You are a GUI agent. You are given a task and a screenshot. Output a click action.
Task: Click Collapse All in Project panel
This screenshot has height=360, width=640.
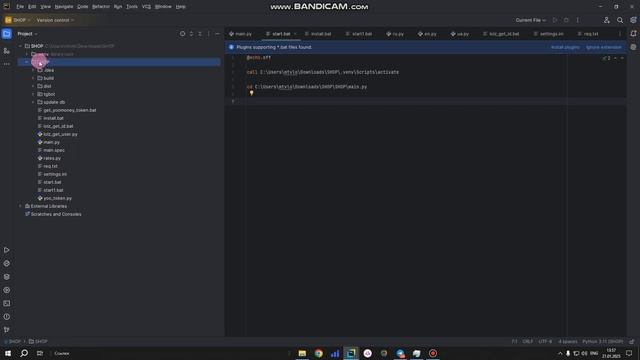[x=200, y=34]
